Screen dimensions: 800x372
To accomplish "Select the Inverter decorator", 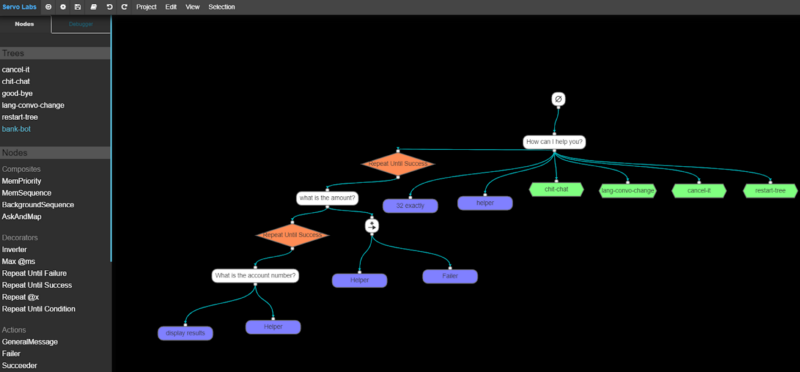I will [x=14, y=250].
